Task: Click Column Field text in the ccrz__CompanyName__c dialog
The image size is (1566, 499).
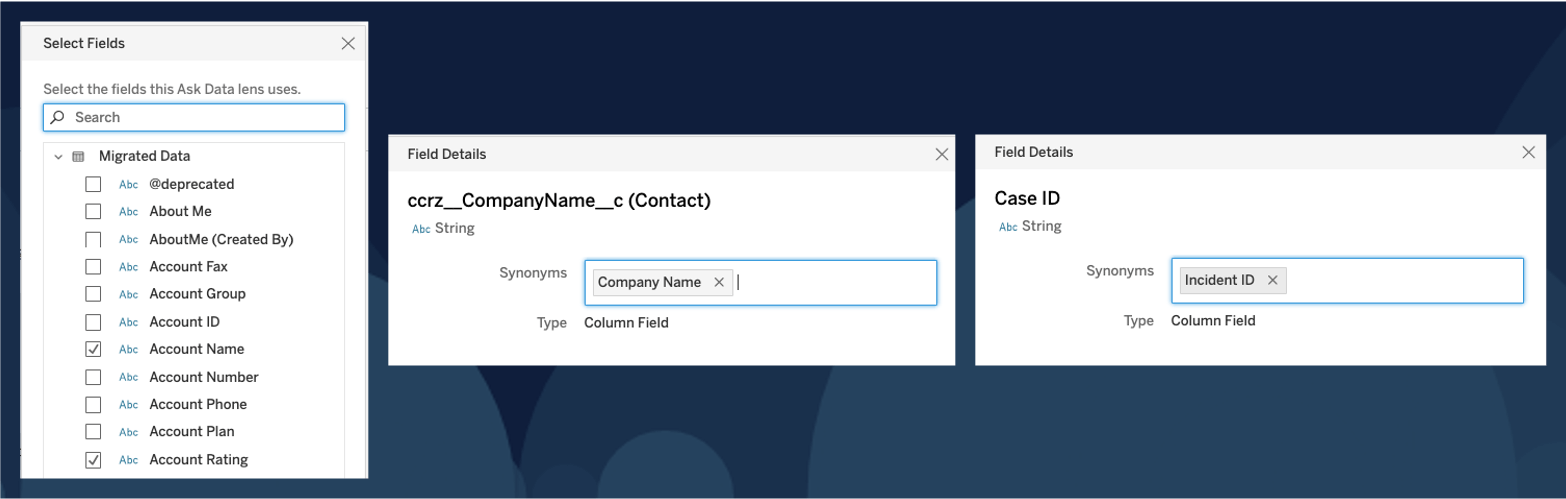Action: [x=626, y=323]
